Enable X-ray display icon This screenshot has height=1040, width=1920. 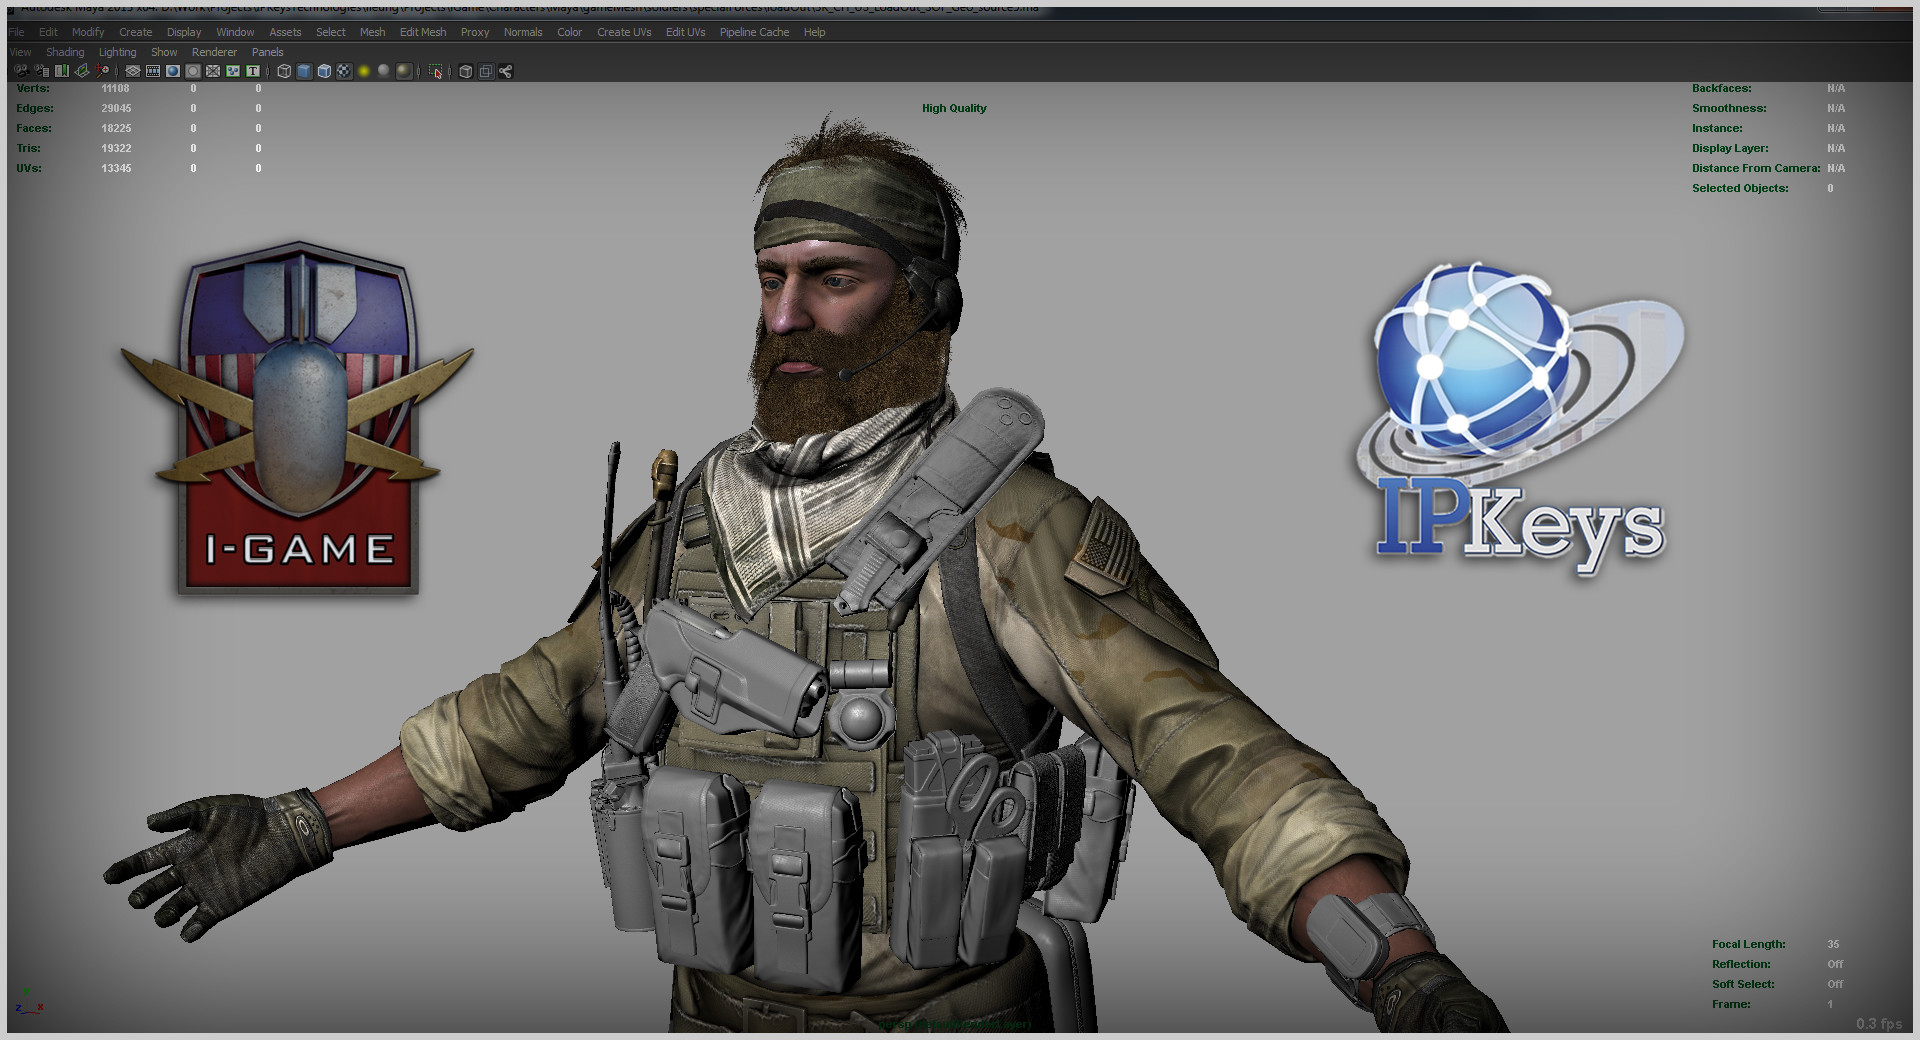(x=464, y=71)
